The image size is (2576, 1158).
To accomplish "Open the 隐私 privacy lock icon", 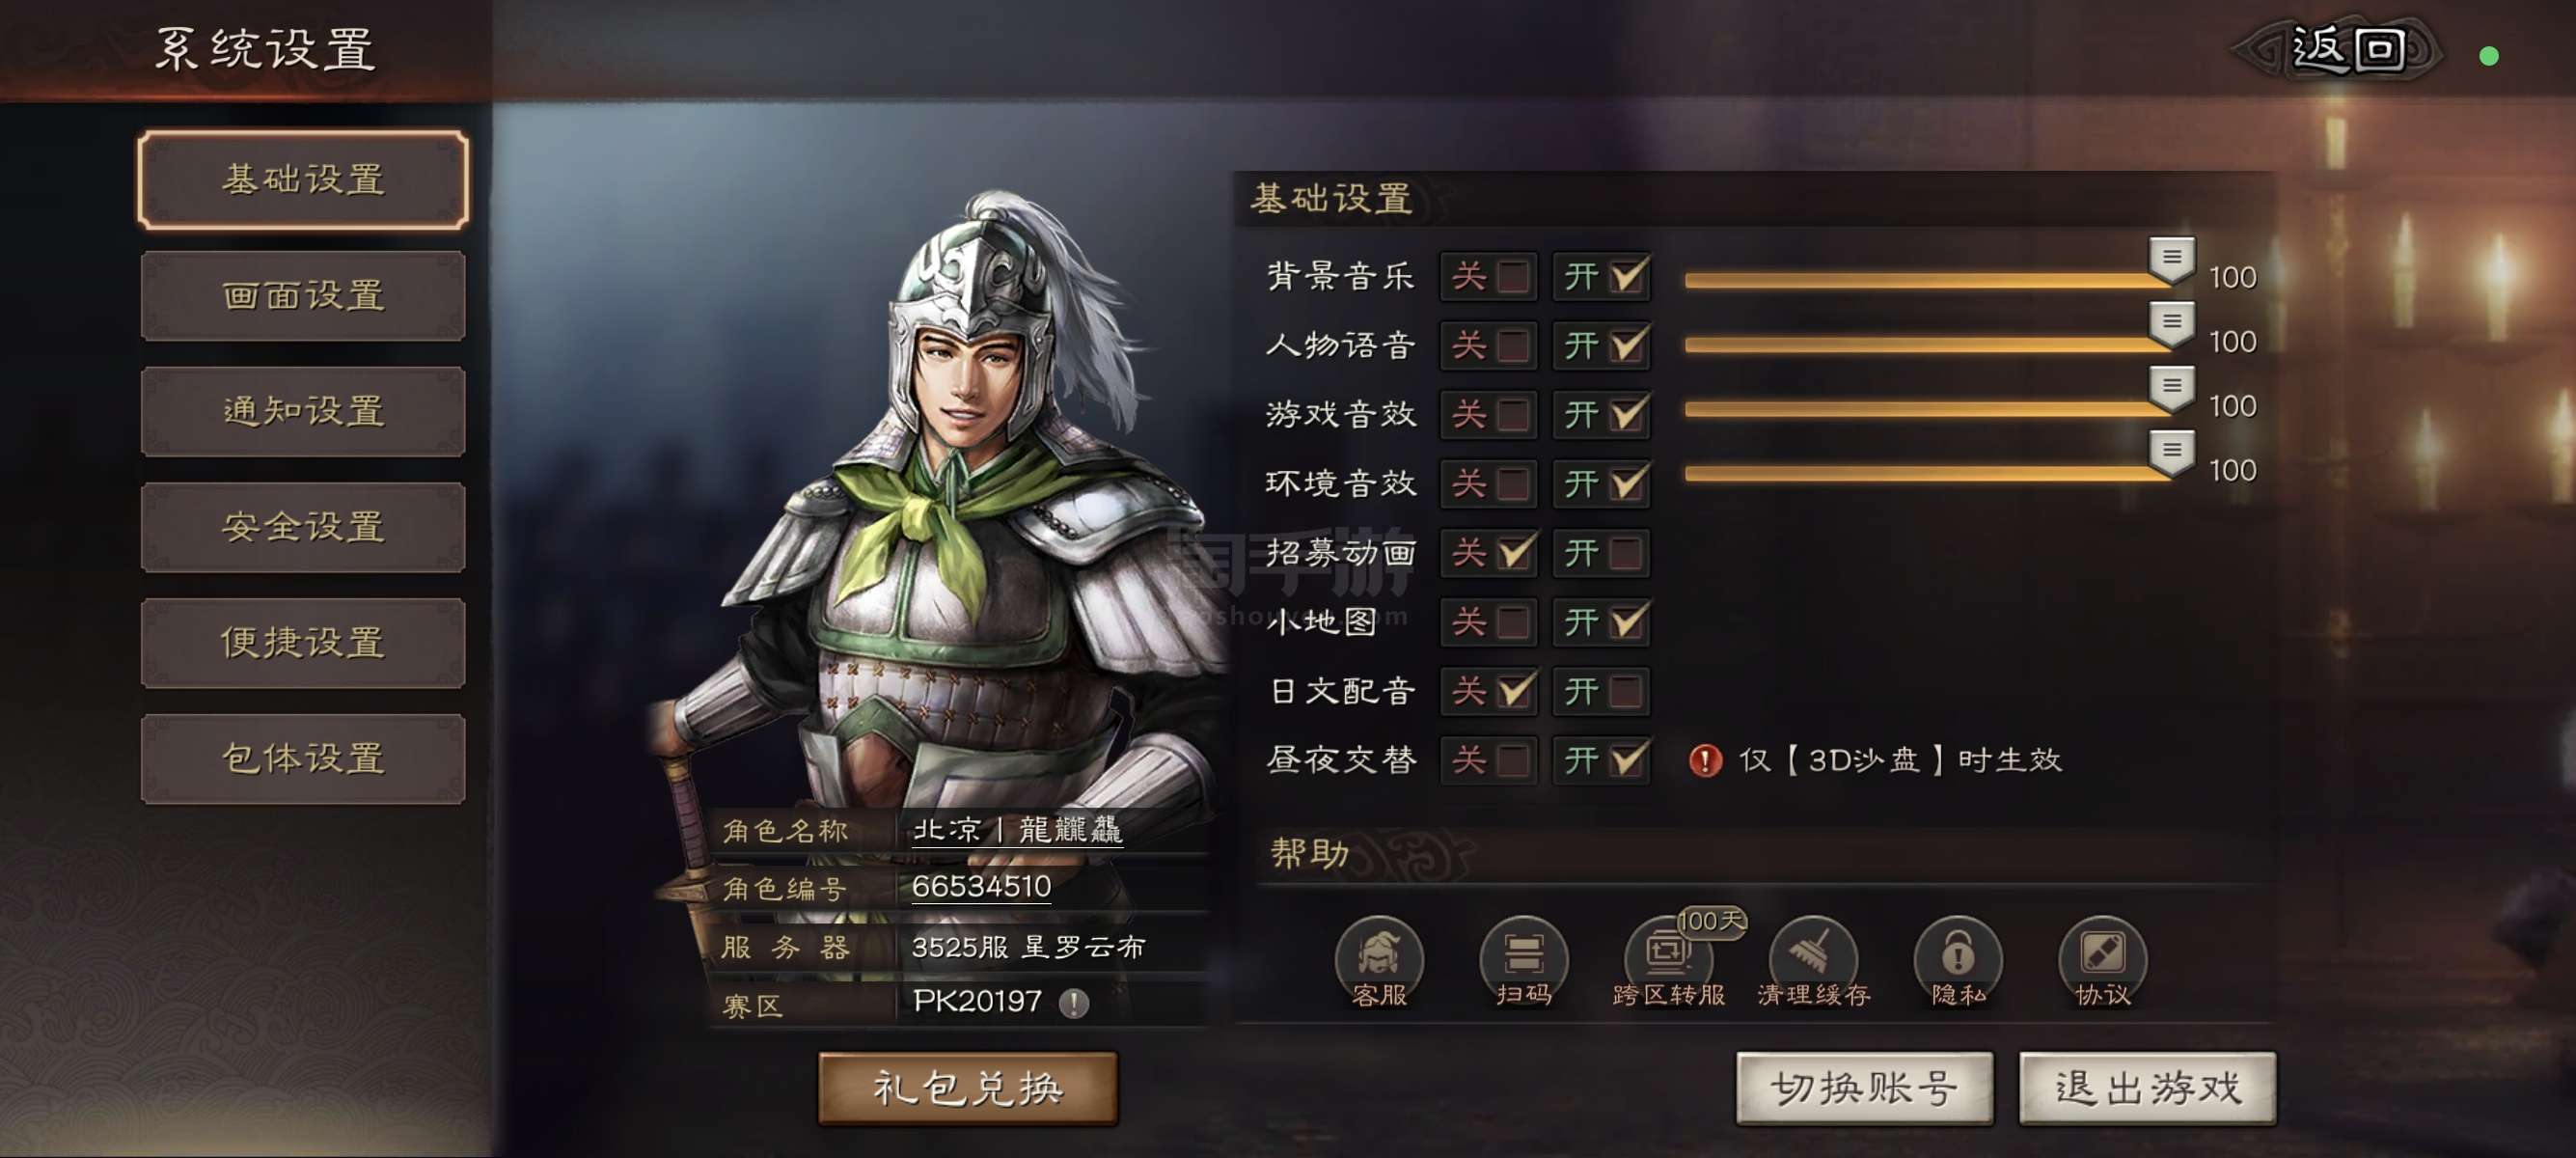I will [x=1957, y=958].
